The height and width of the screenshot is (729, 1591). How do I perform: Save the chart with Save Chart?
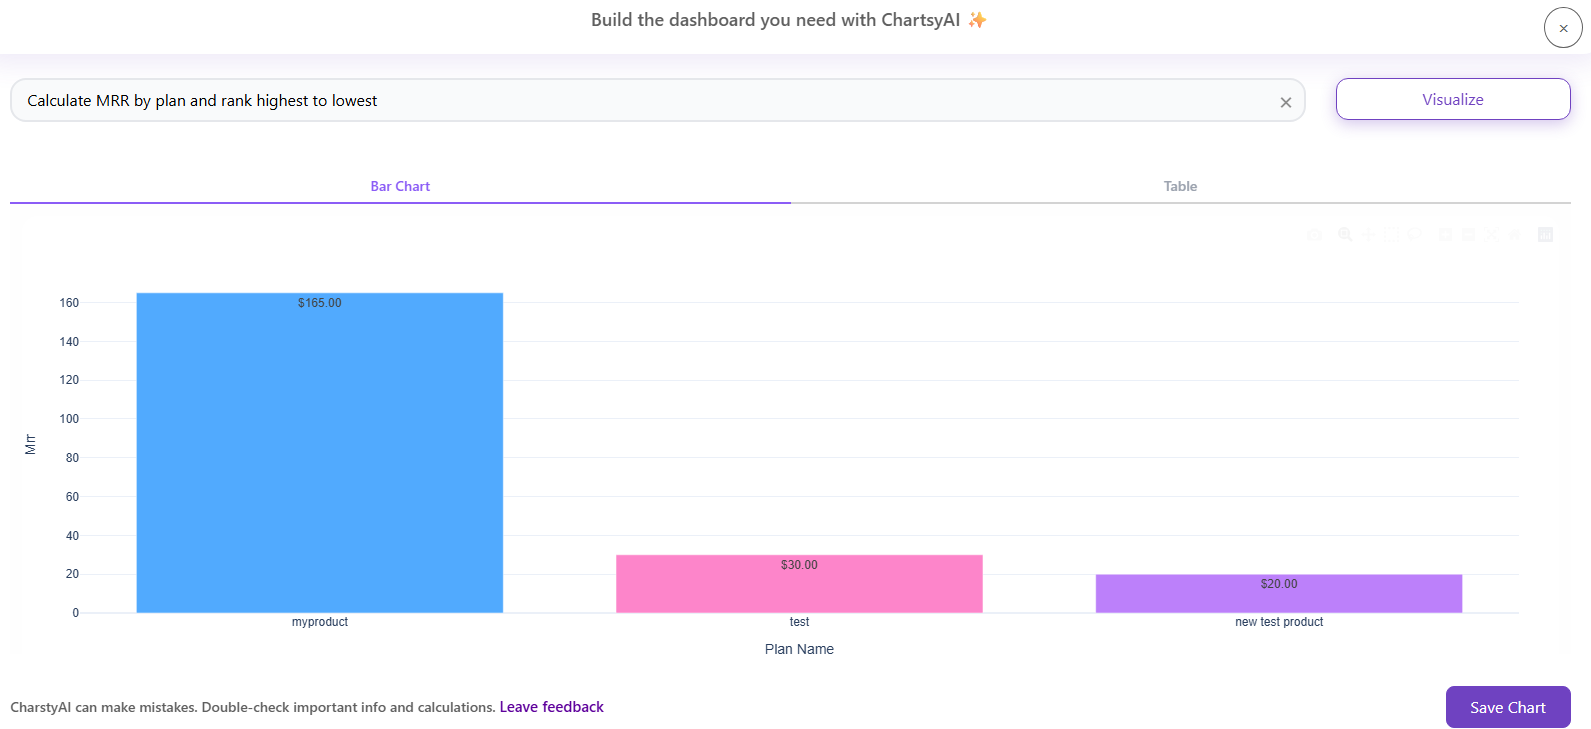click(x=1508, y=707)
